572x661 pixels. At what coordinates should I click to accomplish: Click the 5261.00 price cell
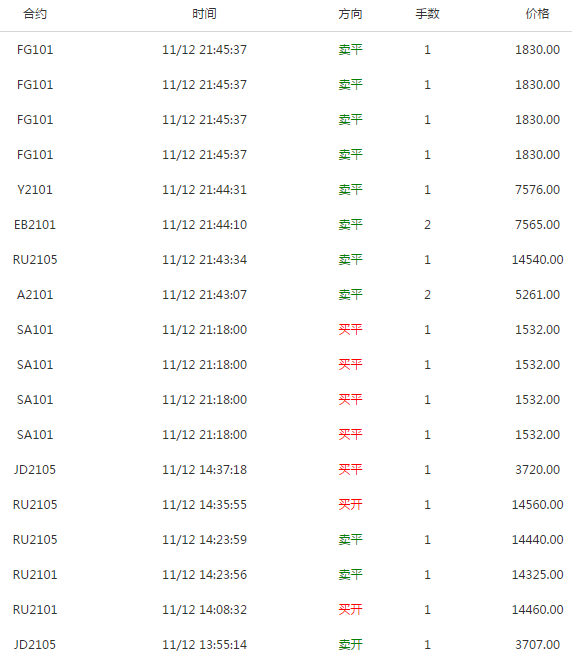pos(537,295)
